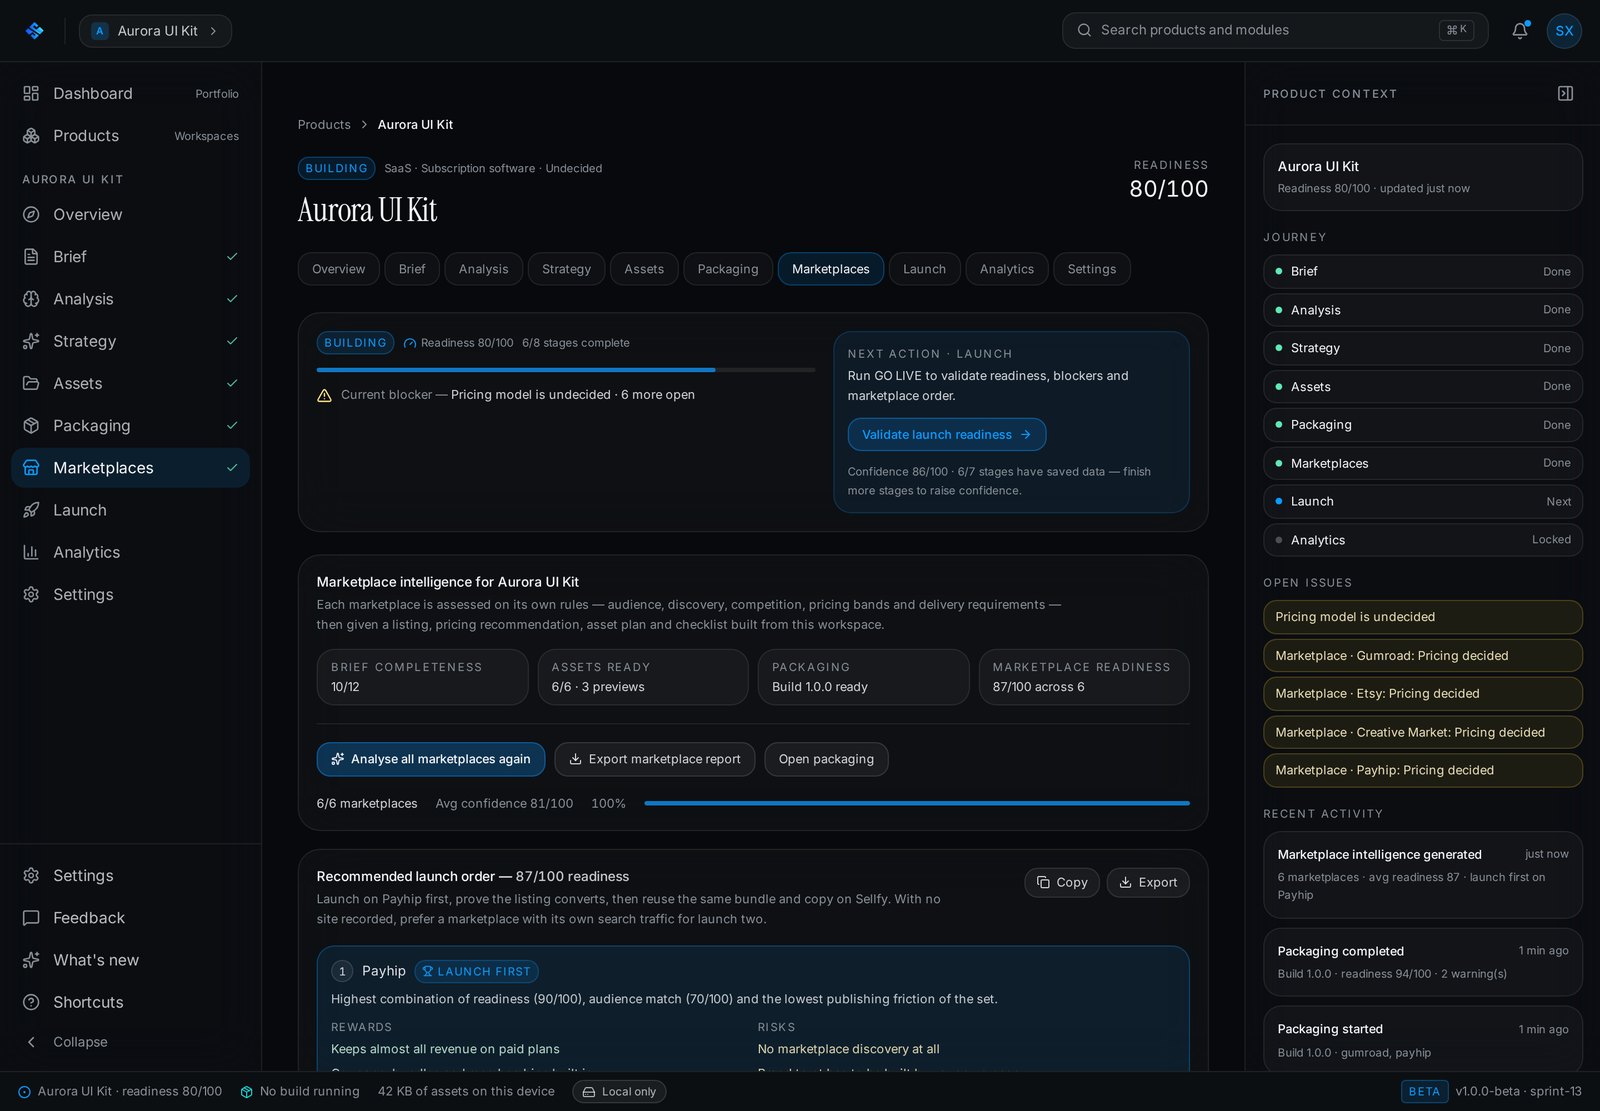1600x1111 pixels.
Task: Collapse the Product Context panel icon
Action: 1565,93
